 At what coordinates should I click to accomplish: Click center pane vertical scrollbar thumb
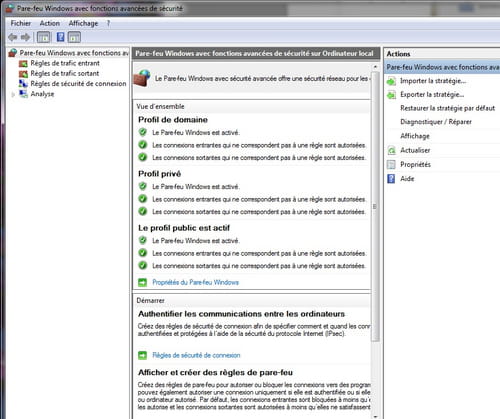[375, 206]
